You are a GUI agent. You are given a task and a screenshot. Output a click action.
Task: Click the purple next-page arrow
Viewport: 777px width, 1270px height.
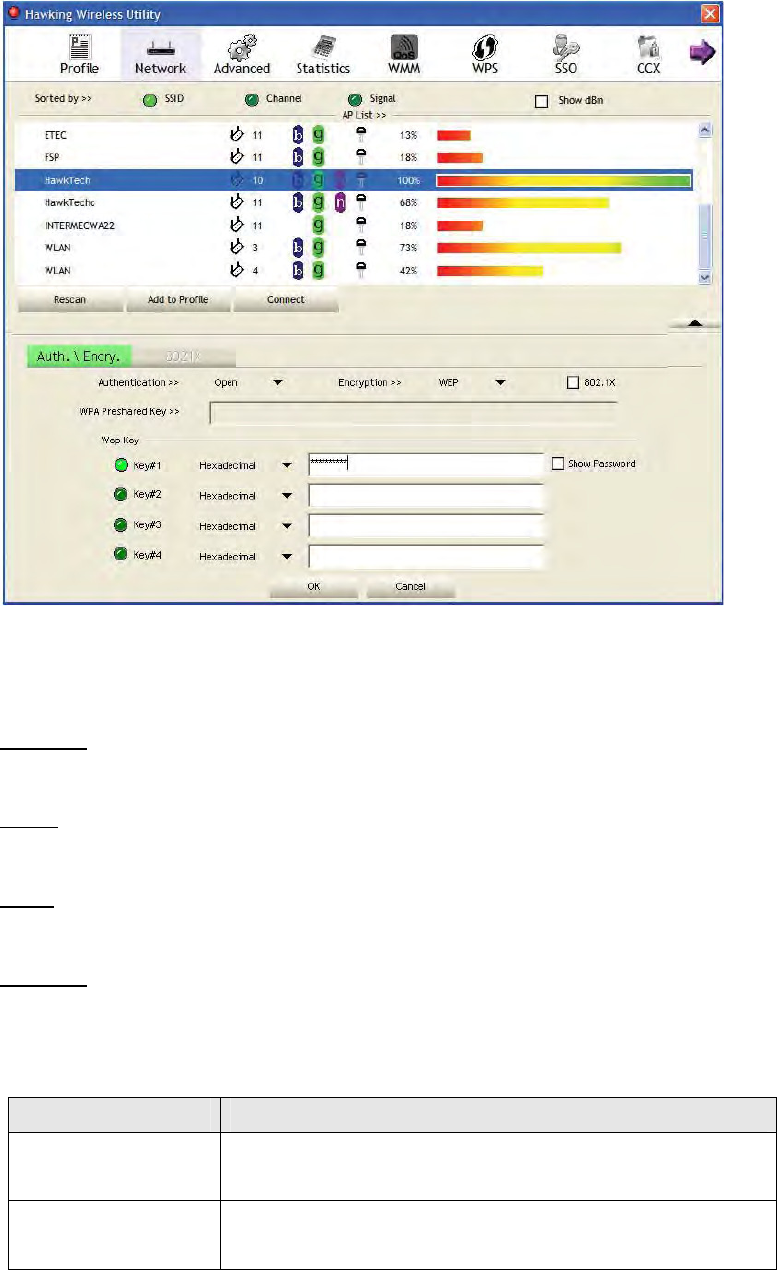click(x=703, y=52)
